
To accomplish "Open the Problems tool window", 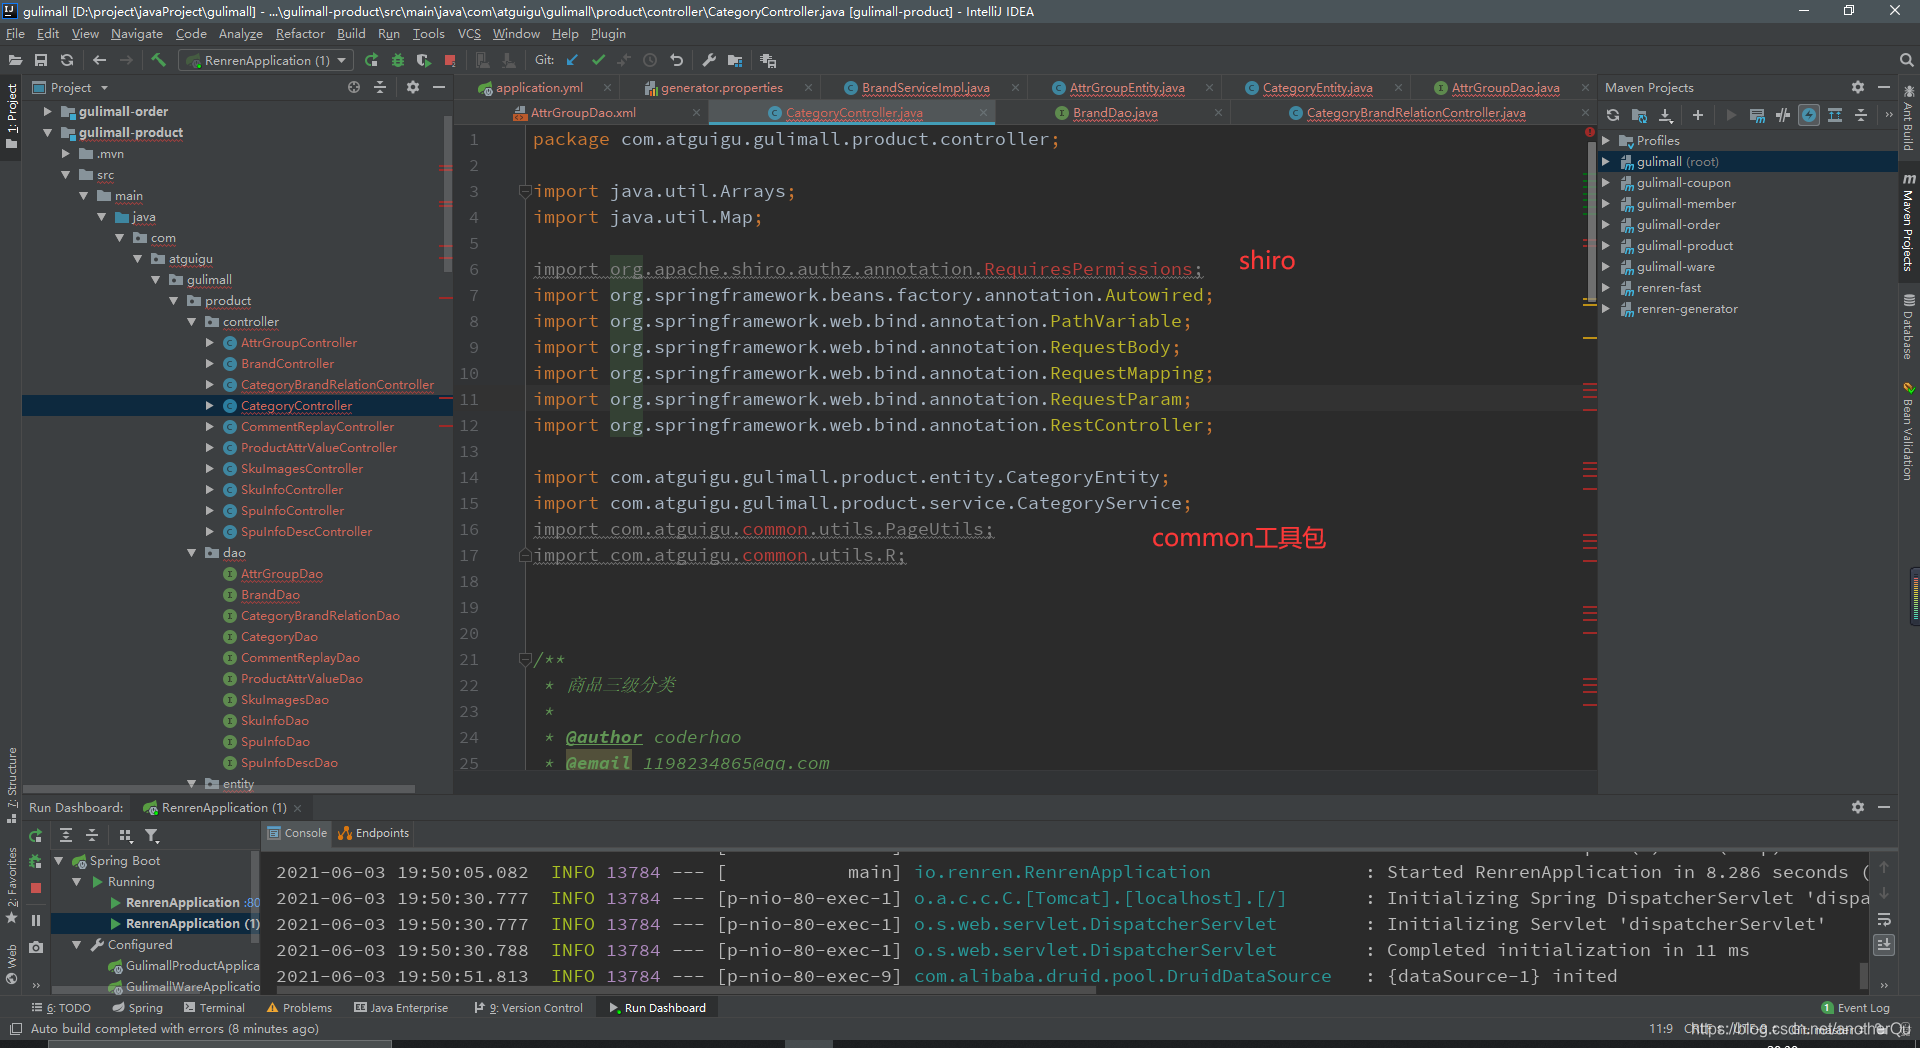I will [299, 1008].
